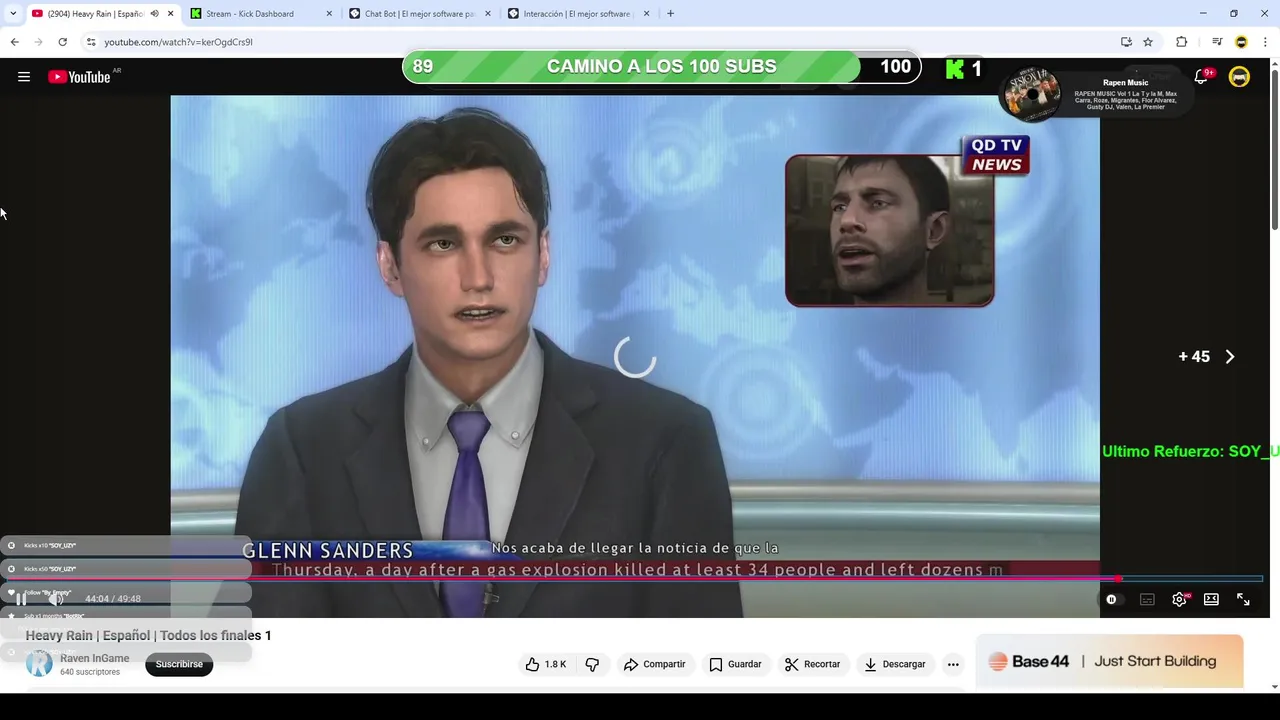Toggle subtitles captions button
The width and height of the screenshot is (1280, 720).
pos(1147,599)
